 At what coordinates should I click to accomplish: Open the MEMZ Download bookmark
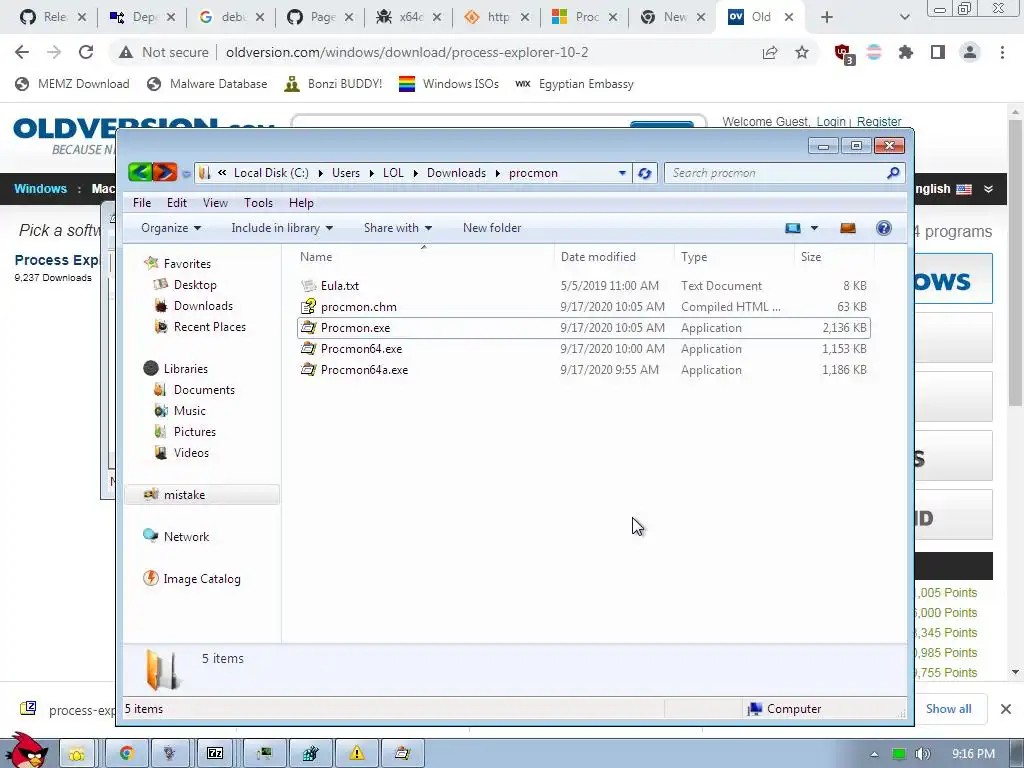(x=72, y=84)
